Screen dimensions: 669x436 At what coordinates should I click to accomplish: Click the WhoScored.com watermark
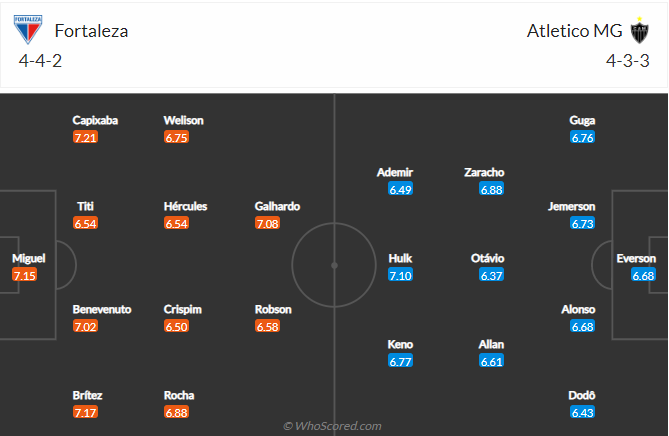click(x=332, y=426)
